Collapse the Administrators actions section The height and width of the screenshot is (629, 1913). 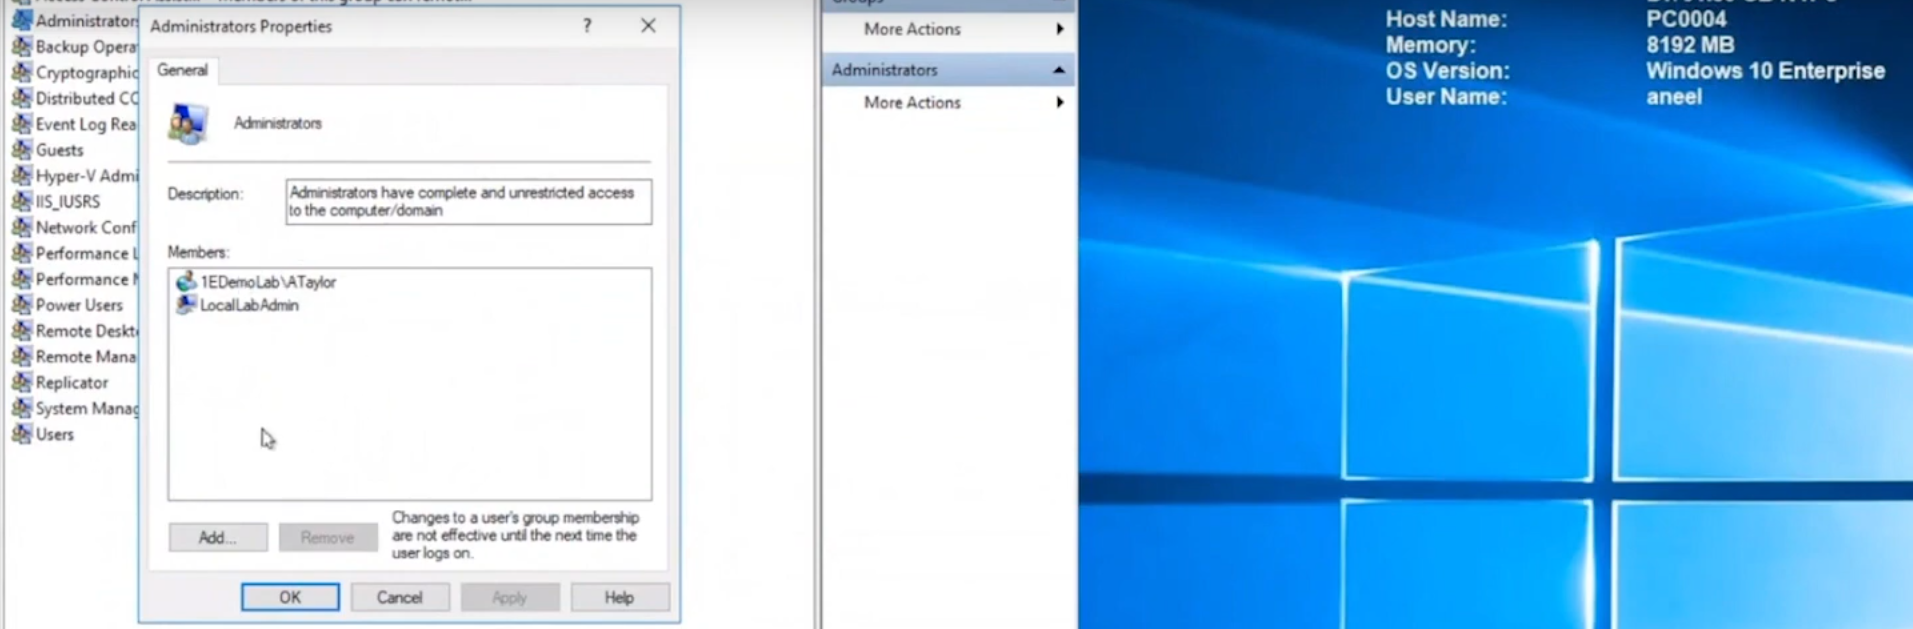(x=1058, y=70)
